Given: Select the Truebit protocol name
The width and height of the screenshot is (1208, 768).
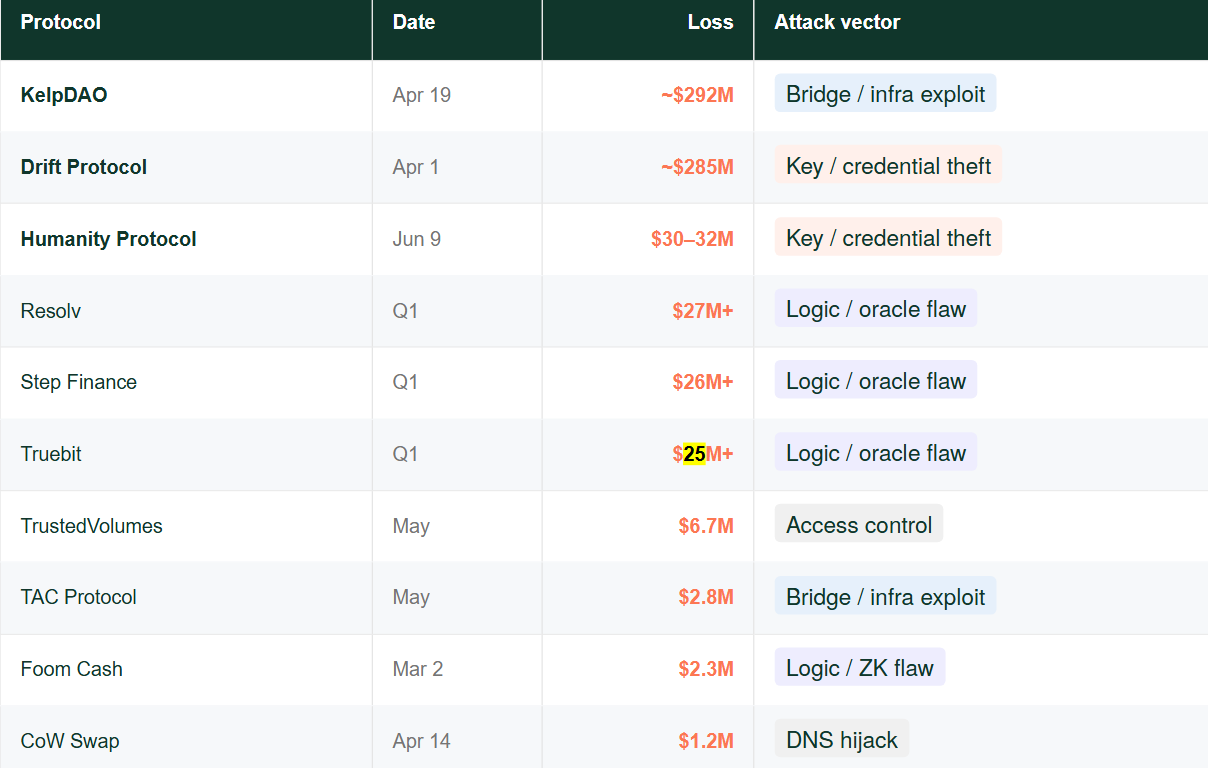Looking at the screenshot, I should [51, 454].
